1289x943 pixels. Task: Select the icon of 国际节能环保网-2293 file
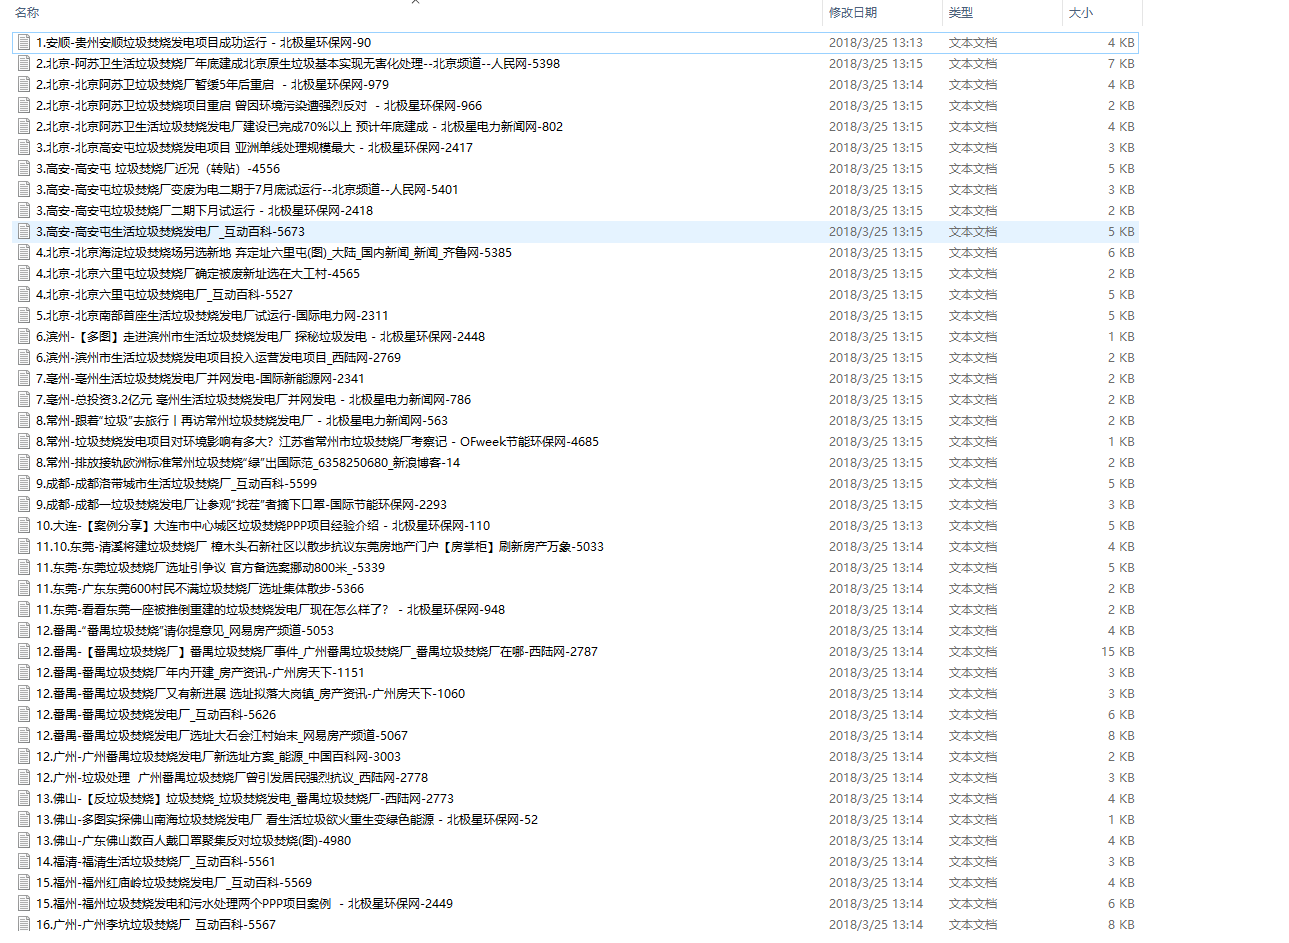click(24, 504)
